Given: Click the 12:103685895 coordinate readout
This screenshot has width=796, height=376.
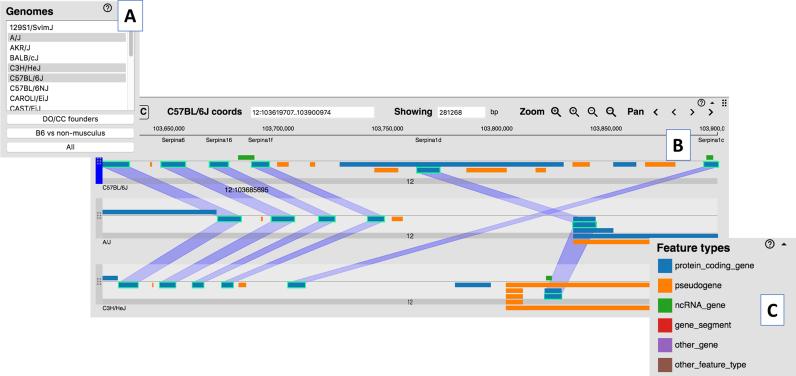Looking at the screenshot, I should [x=246, y=190].
